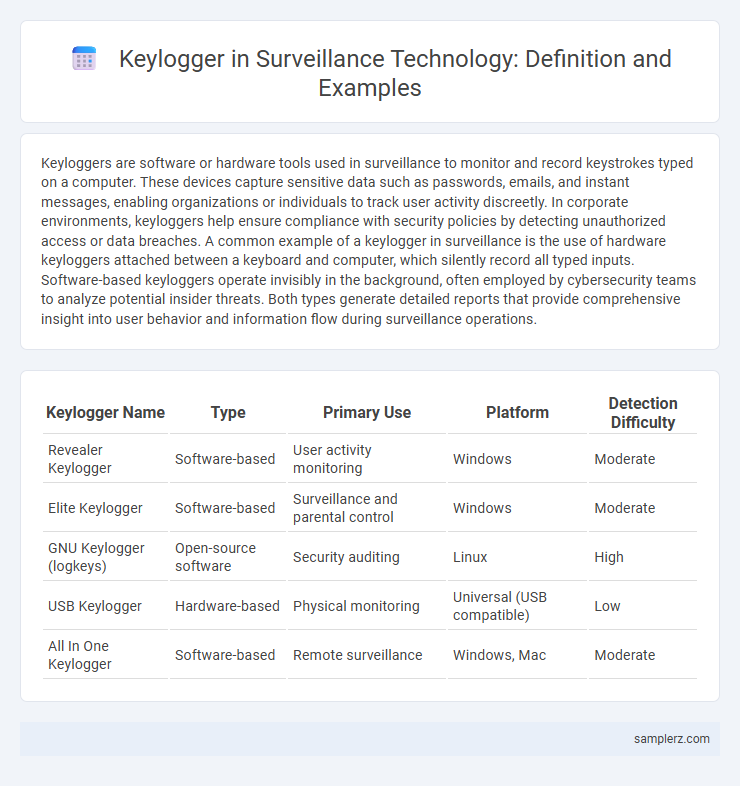Select the 'Hardware-based' type cell
Viewport: 740px width, 786px height.
(228, 606)
